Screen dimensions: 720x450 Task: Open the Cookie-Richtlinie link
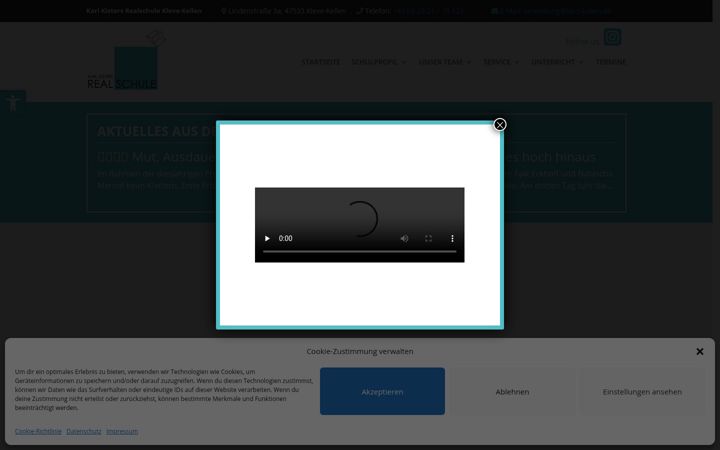(x=38, y=431)
